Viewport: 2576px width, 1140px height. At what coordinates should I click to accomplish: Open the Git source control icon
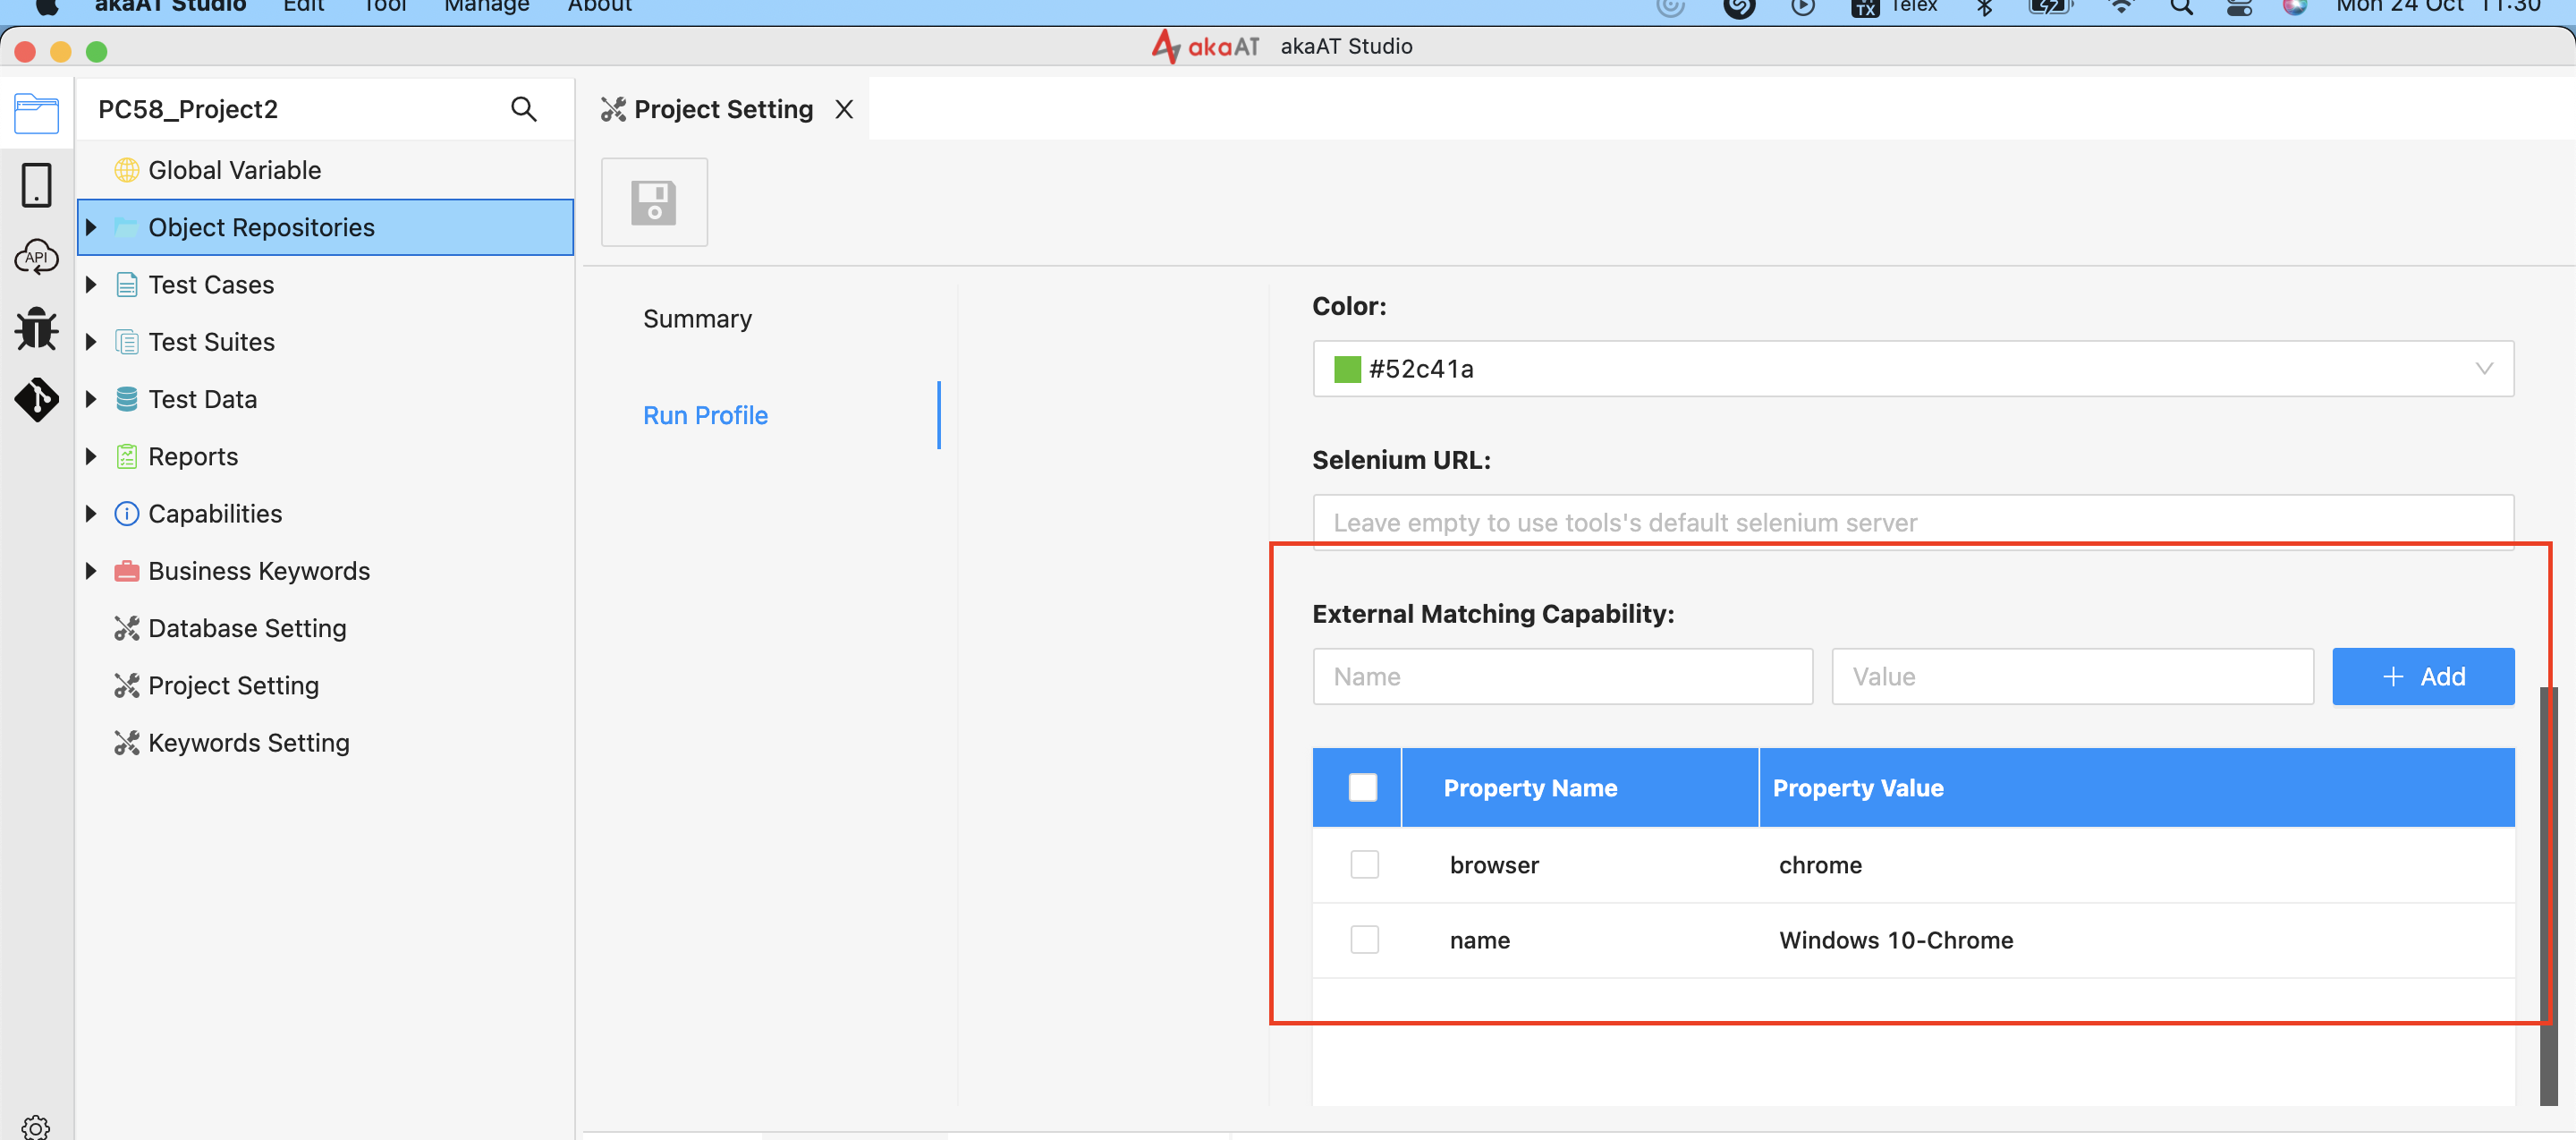coord(36,400)
